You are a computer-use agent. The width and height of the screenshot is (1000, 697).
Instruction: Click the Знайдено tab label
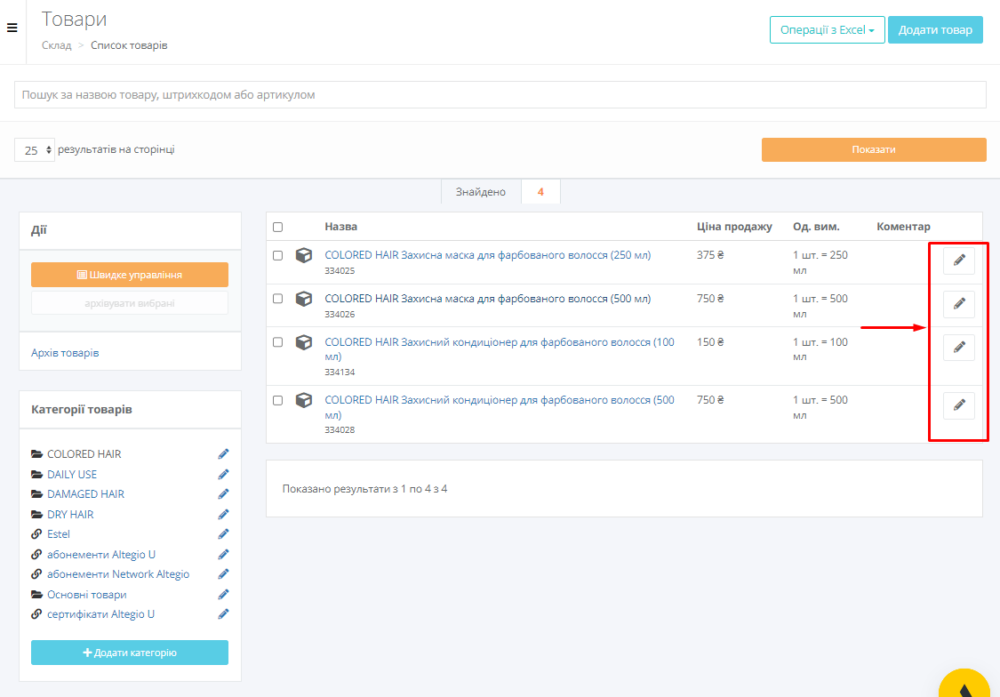(480, 192)
